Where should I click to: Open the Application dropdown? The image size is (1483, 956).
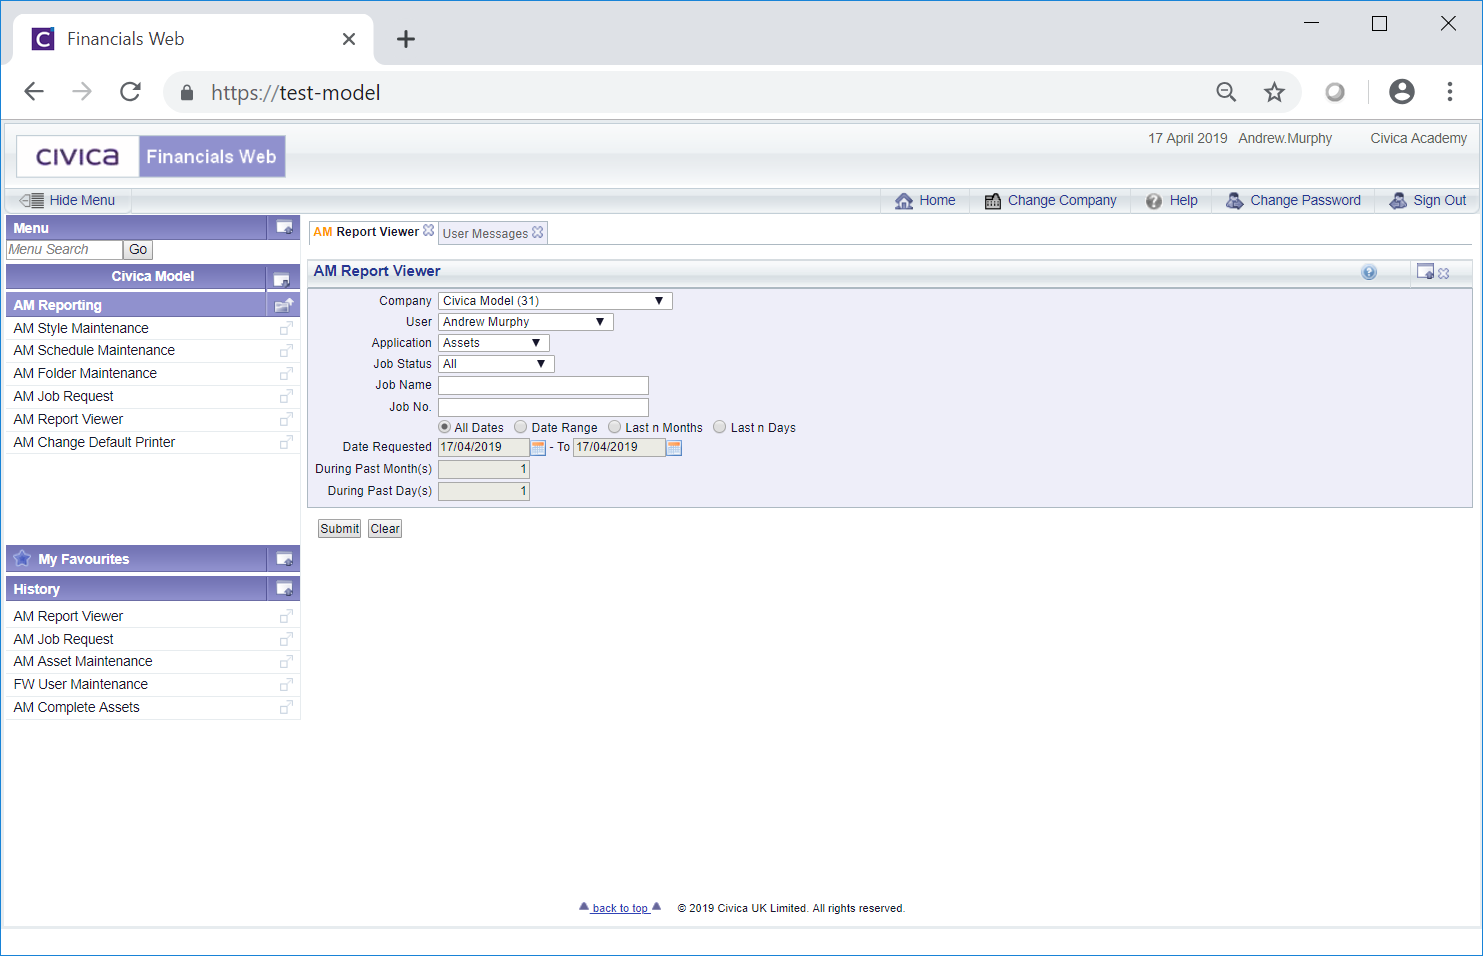[494, 343]
